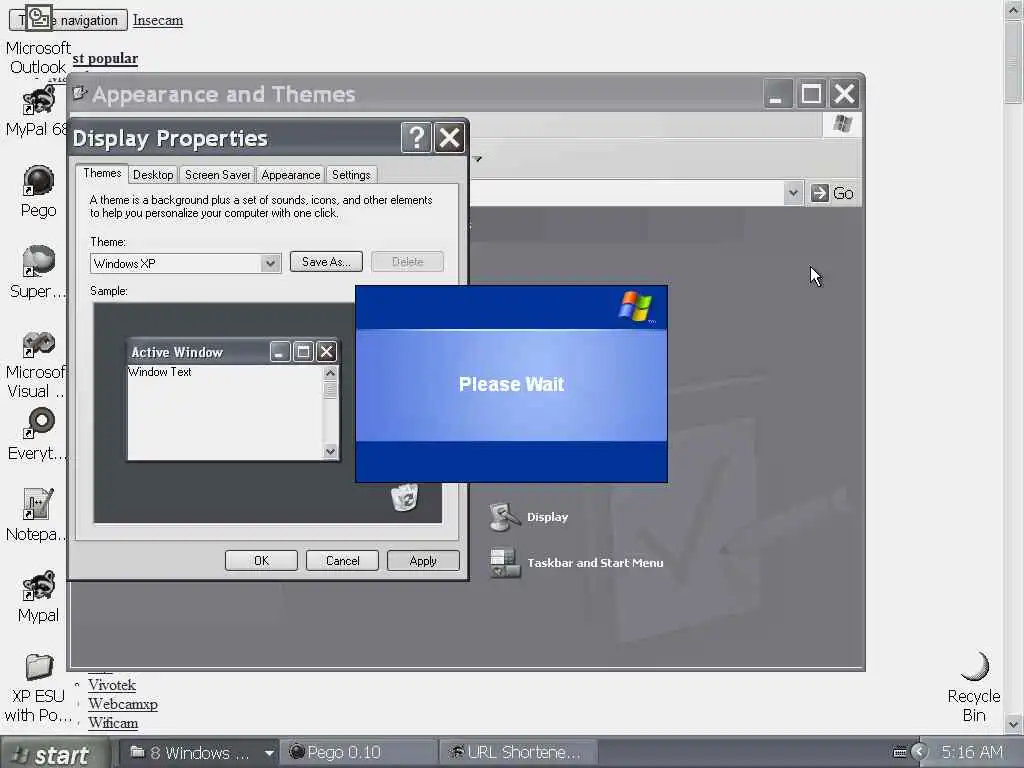
Task: Switch to the Themes tab
Action: (102, 173)
